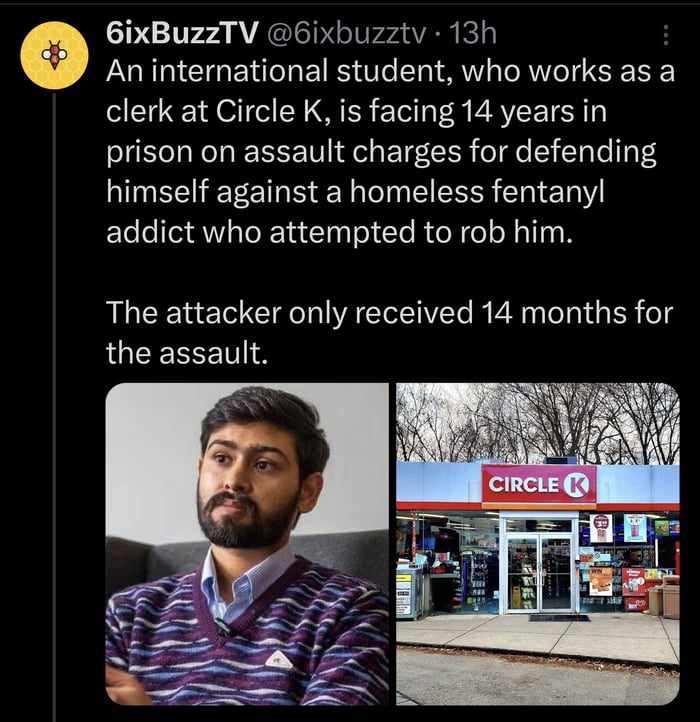This screenshot has width=700, height=722.
Task: Click the bee icon inside the yellow avatar
Action: tap(55, 55)
